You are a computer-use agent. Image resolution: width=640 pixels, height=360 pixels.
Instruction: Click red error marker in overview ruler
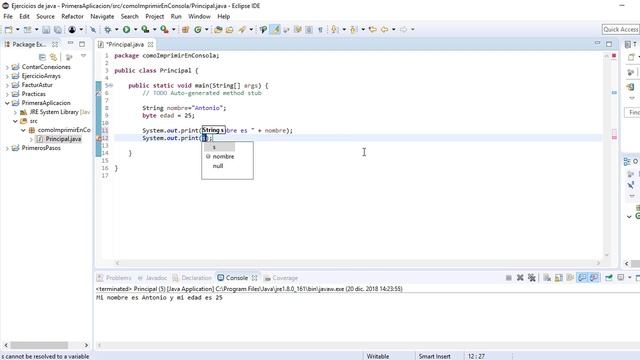tap(614, 138)
